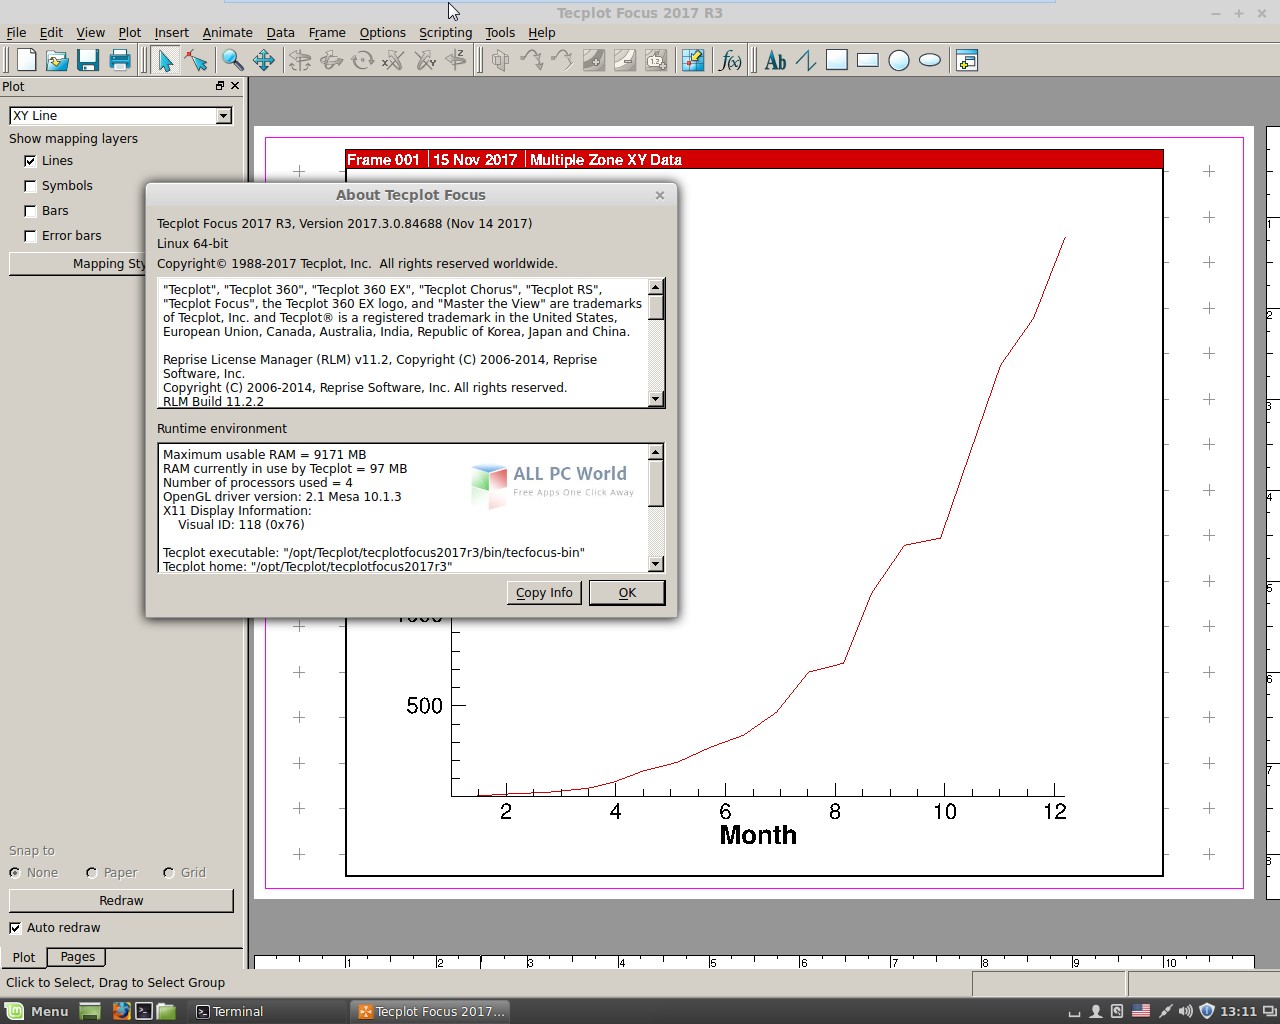This screenshot has height=1024, width=1280.
Task: Close the Plot sidebar with X
Action: click(235, 86)
